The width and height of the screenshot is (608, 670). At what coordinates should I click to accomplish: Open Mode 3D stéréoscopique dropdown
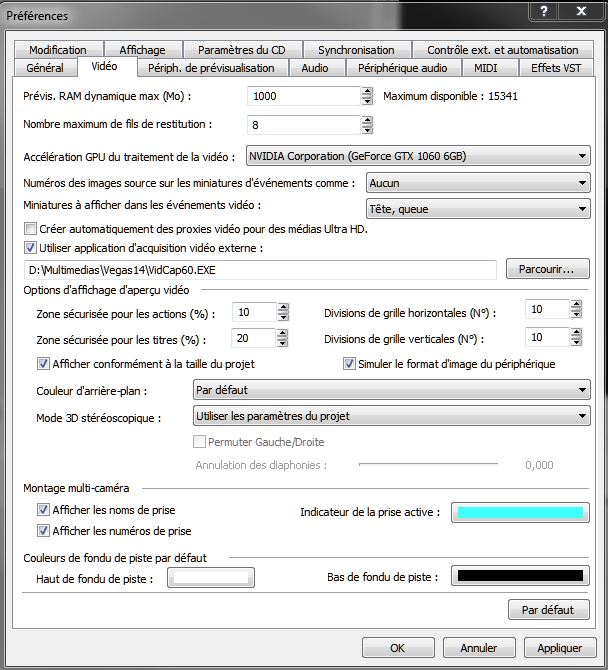tap(392, 416)
